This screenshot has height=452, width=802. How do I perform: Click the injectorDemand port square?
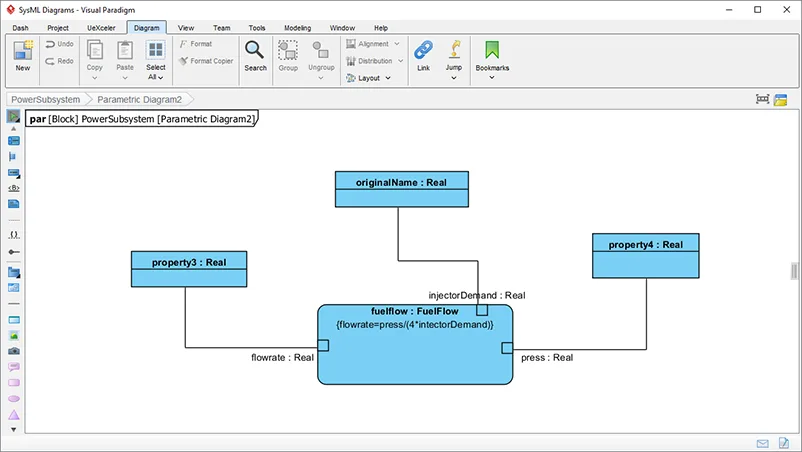pyautogui.click(x=482, y=310)
